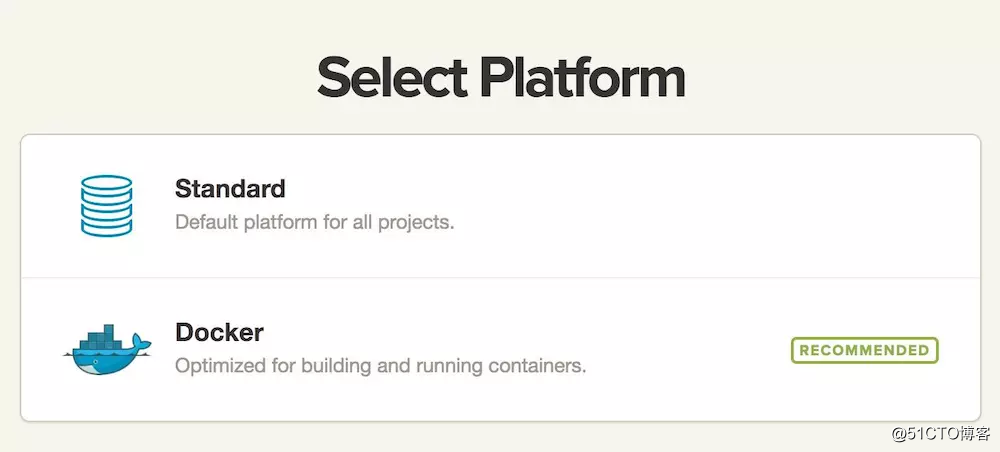Select the Standard platform title

click(230, 189)
